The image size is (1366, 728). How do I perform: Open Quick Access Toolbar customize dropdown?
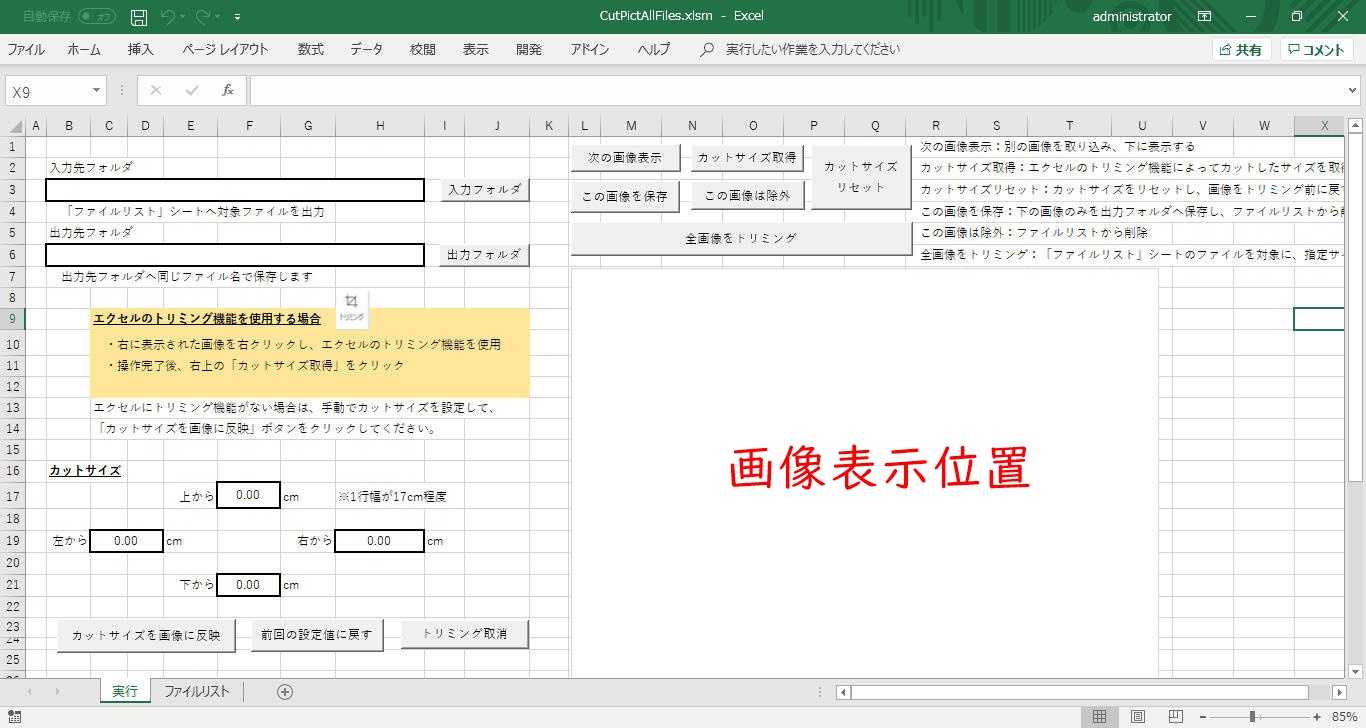[x=237, y=17]
